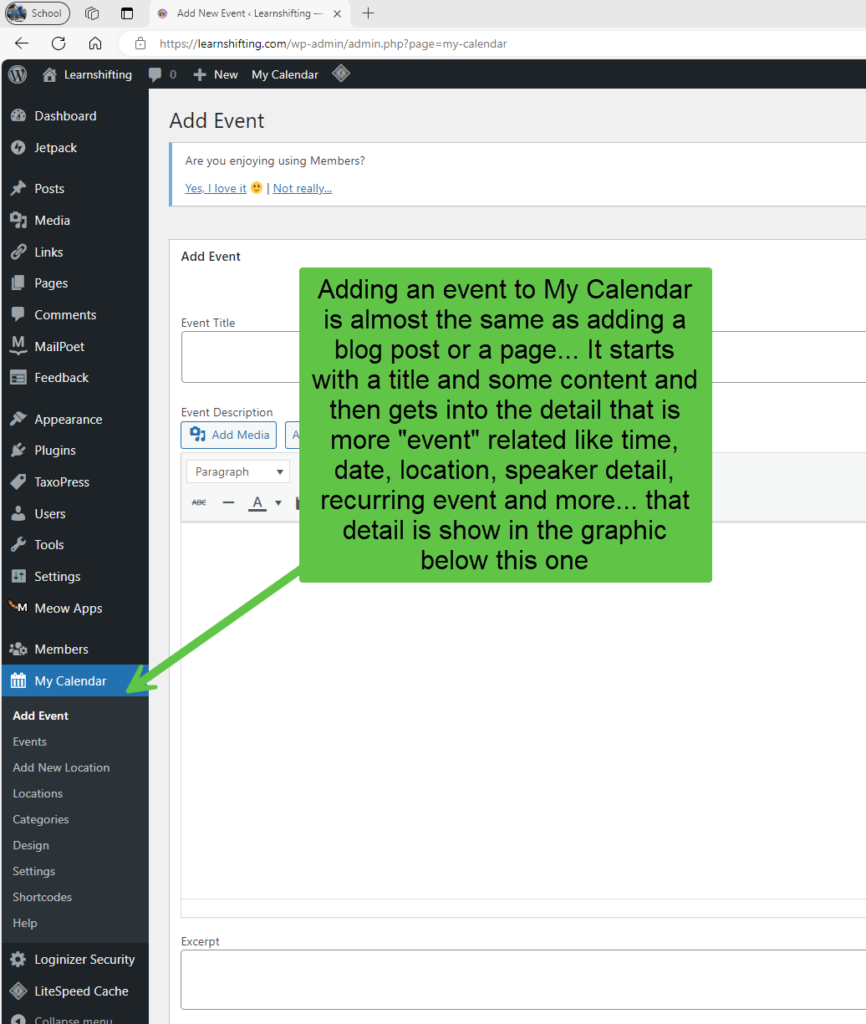
Task: Open My Calendar menu in admin bar
Action: pos(285,74)
